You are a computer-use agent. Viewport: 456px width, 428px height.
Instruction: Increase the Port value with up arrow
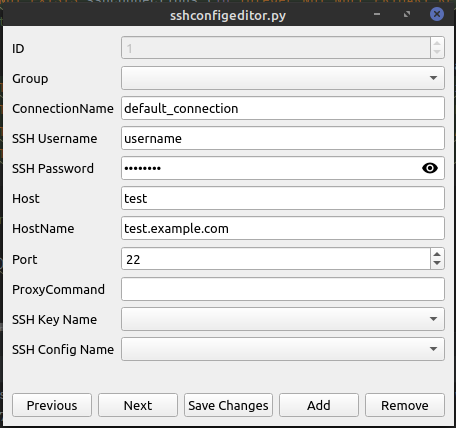pos(437,254)
